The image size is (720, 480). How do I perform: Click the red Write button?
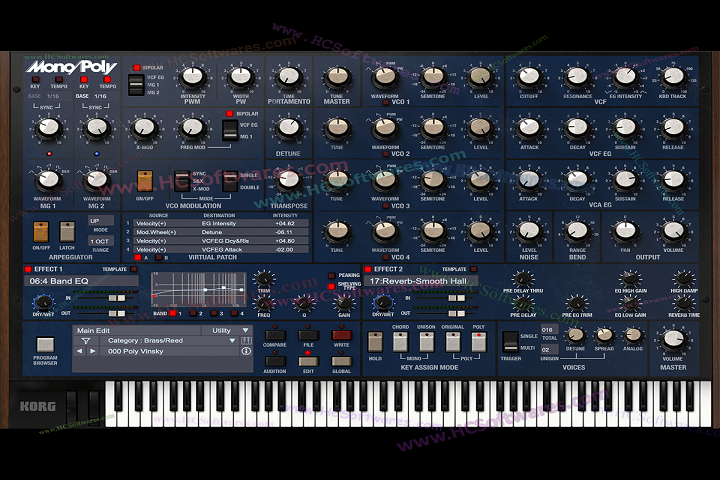click(x=342, y=335)
